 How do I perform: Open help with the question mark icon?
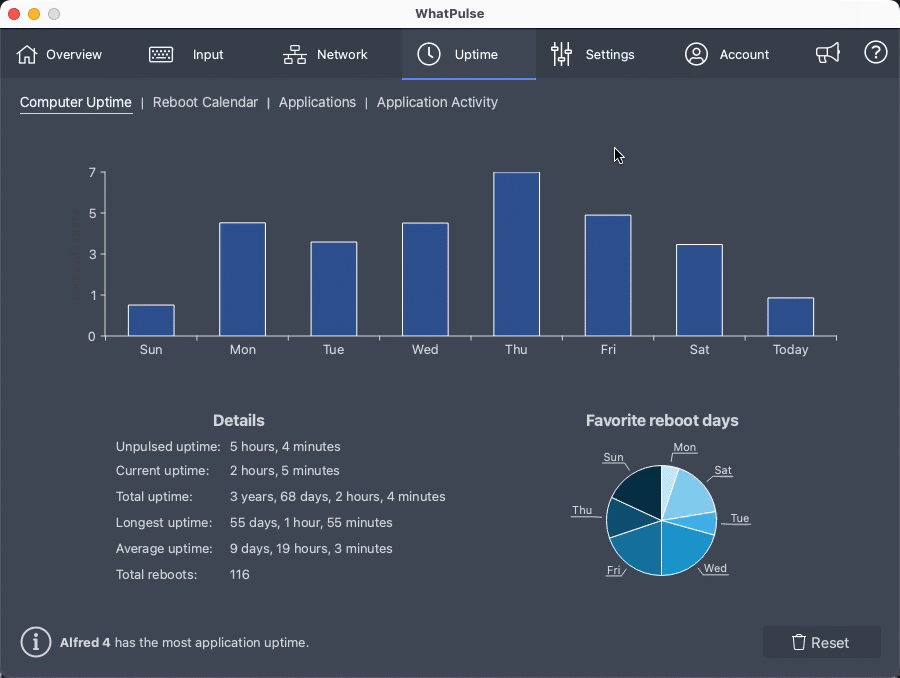[876, 53]
